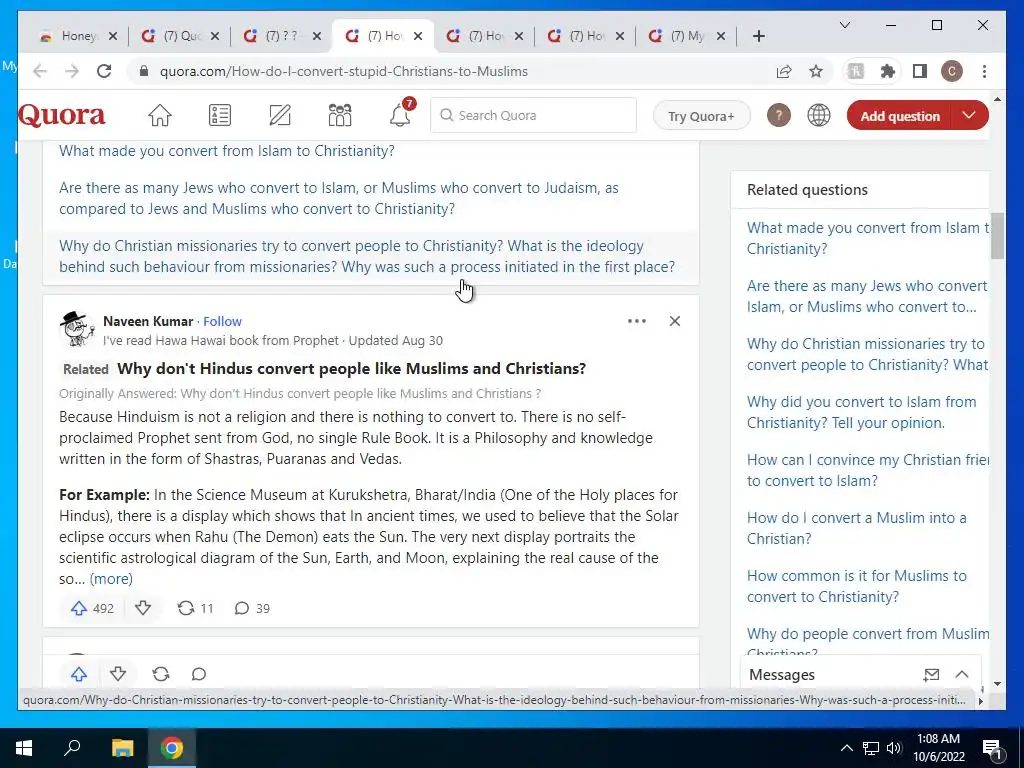Click the comment icon in the sticky bottom bar
Image resolution: width=1024 pixels, height=768 pixels.
click(199, 674)
